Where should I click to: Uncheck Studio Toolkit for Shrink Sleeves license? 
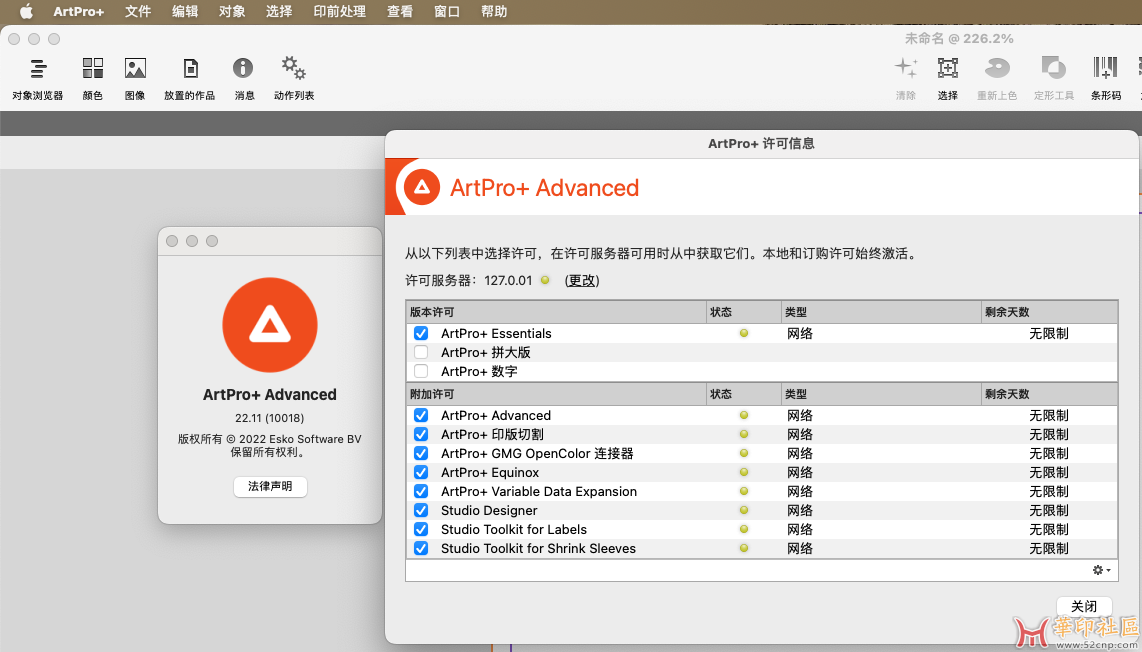tap(421, 548)
